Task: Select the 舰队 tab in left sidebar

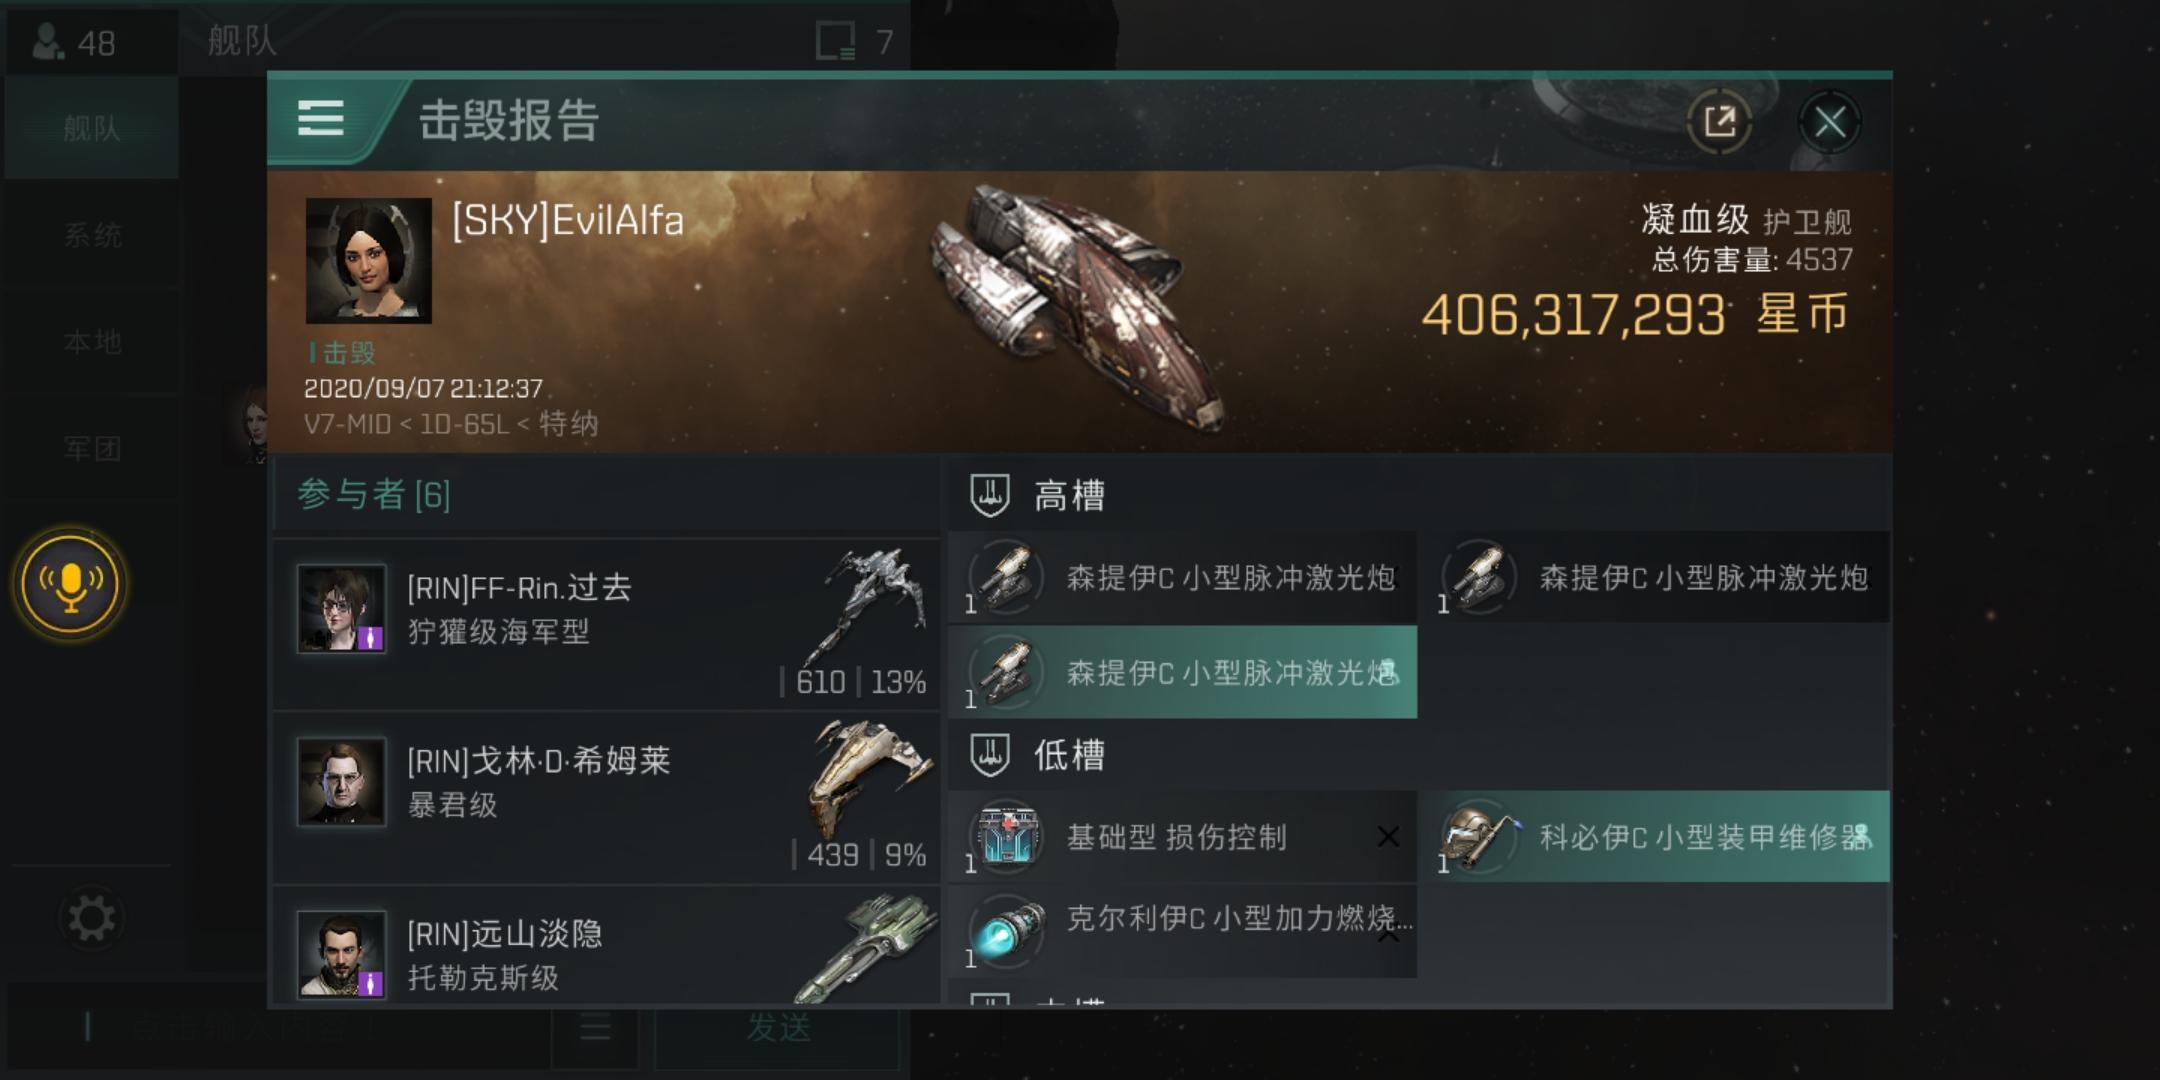Action: tap(91, 128)
